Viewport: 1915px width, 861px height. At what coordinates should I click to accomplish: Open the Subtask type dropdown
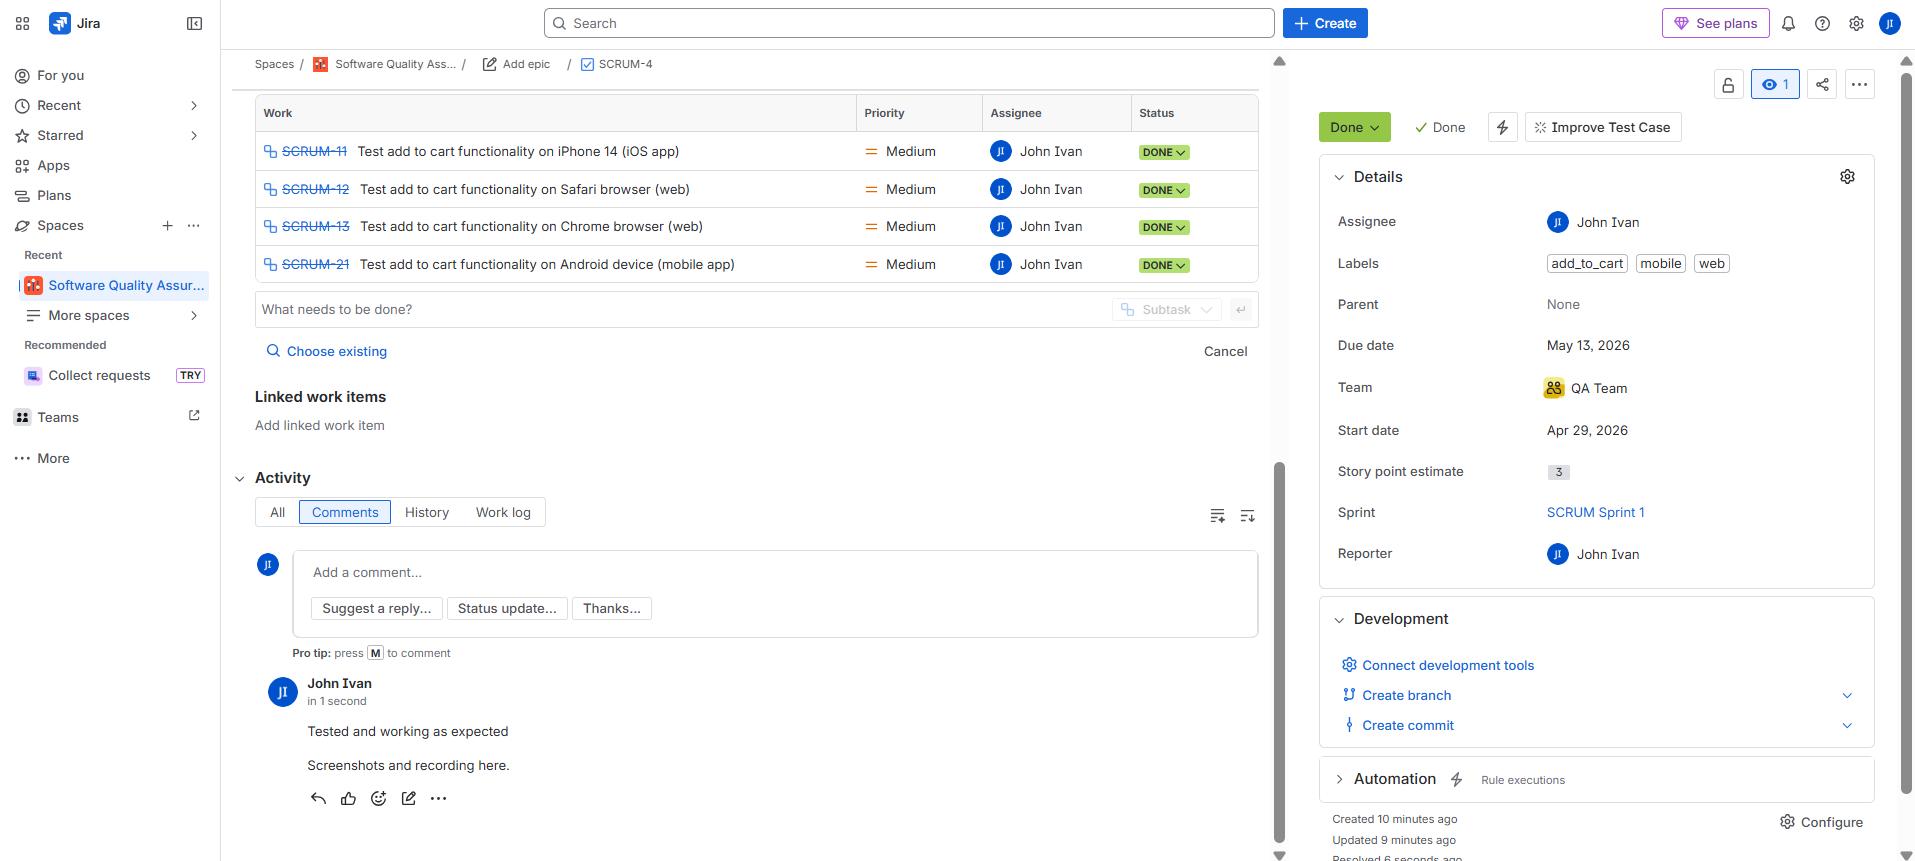[1166, 310]
